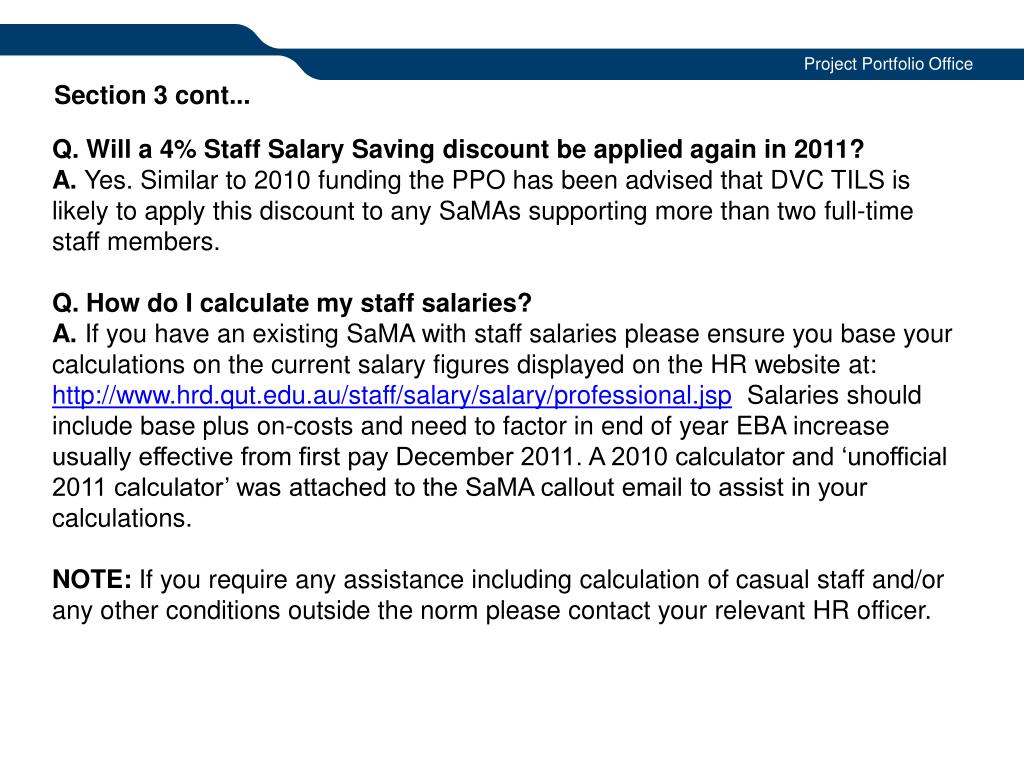Open the hrd.qut.edu.au professional salary link
This screenshot has height=768, width=1024.
392,396
